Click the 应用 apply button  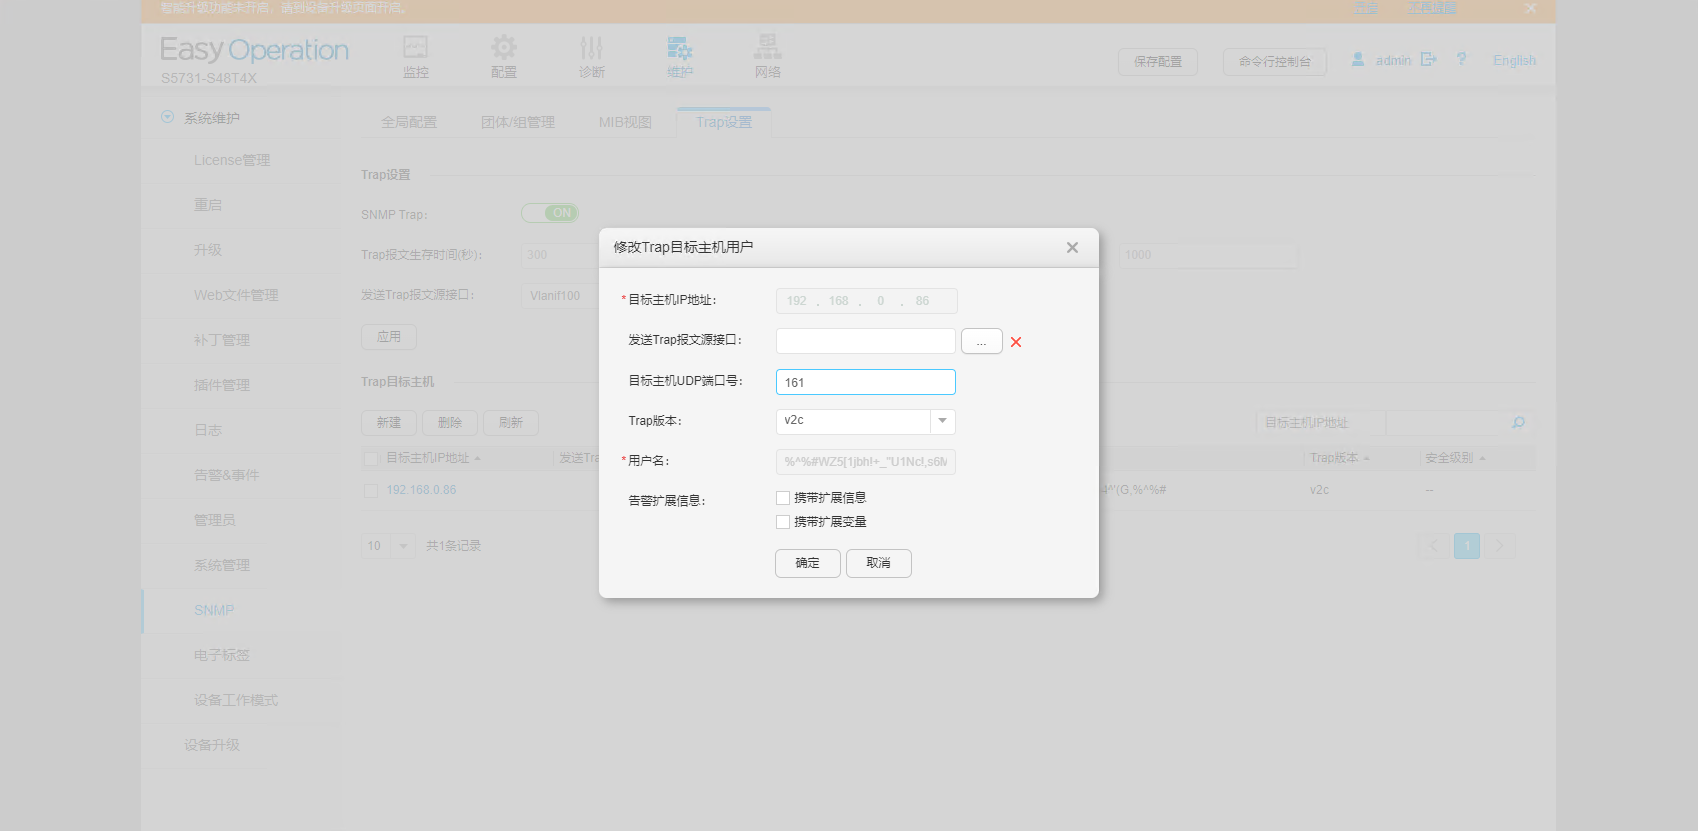[x=389, y=337]
